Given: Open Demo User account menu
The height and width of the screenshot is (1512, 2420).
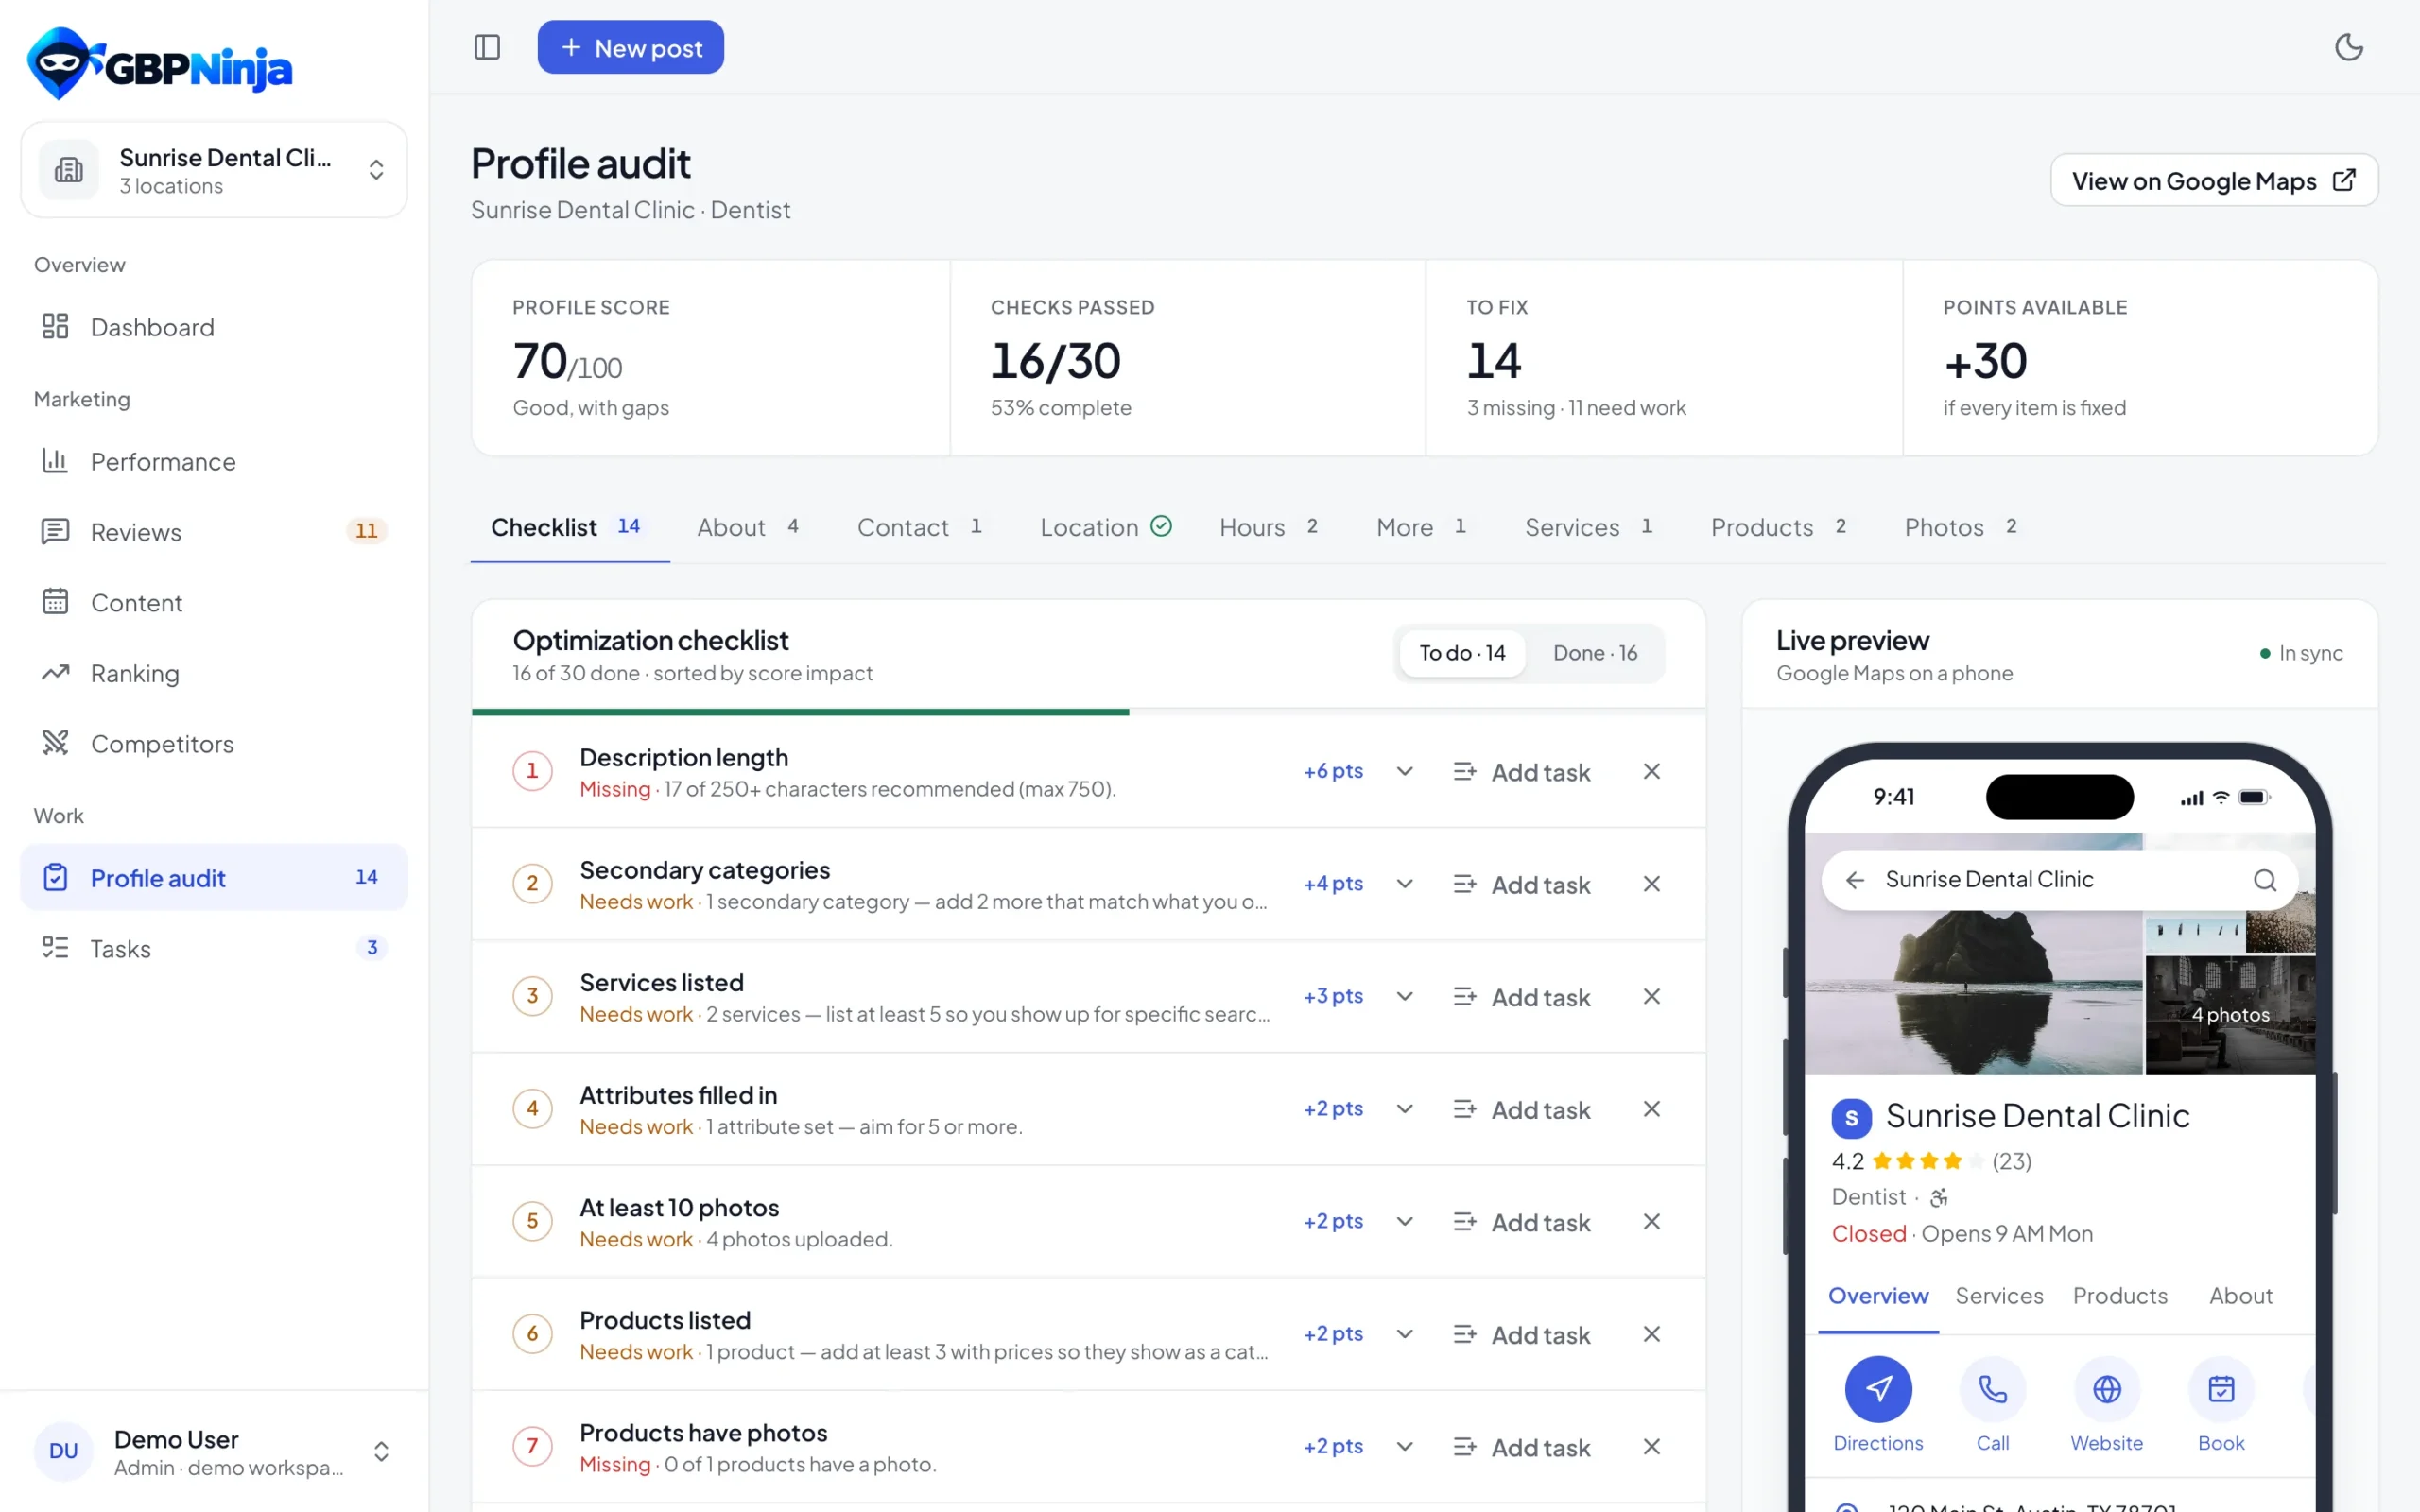Looking at the screenshot, I should (214, 1452).
